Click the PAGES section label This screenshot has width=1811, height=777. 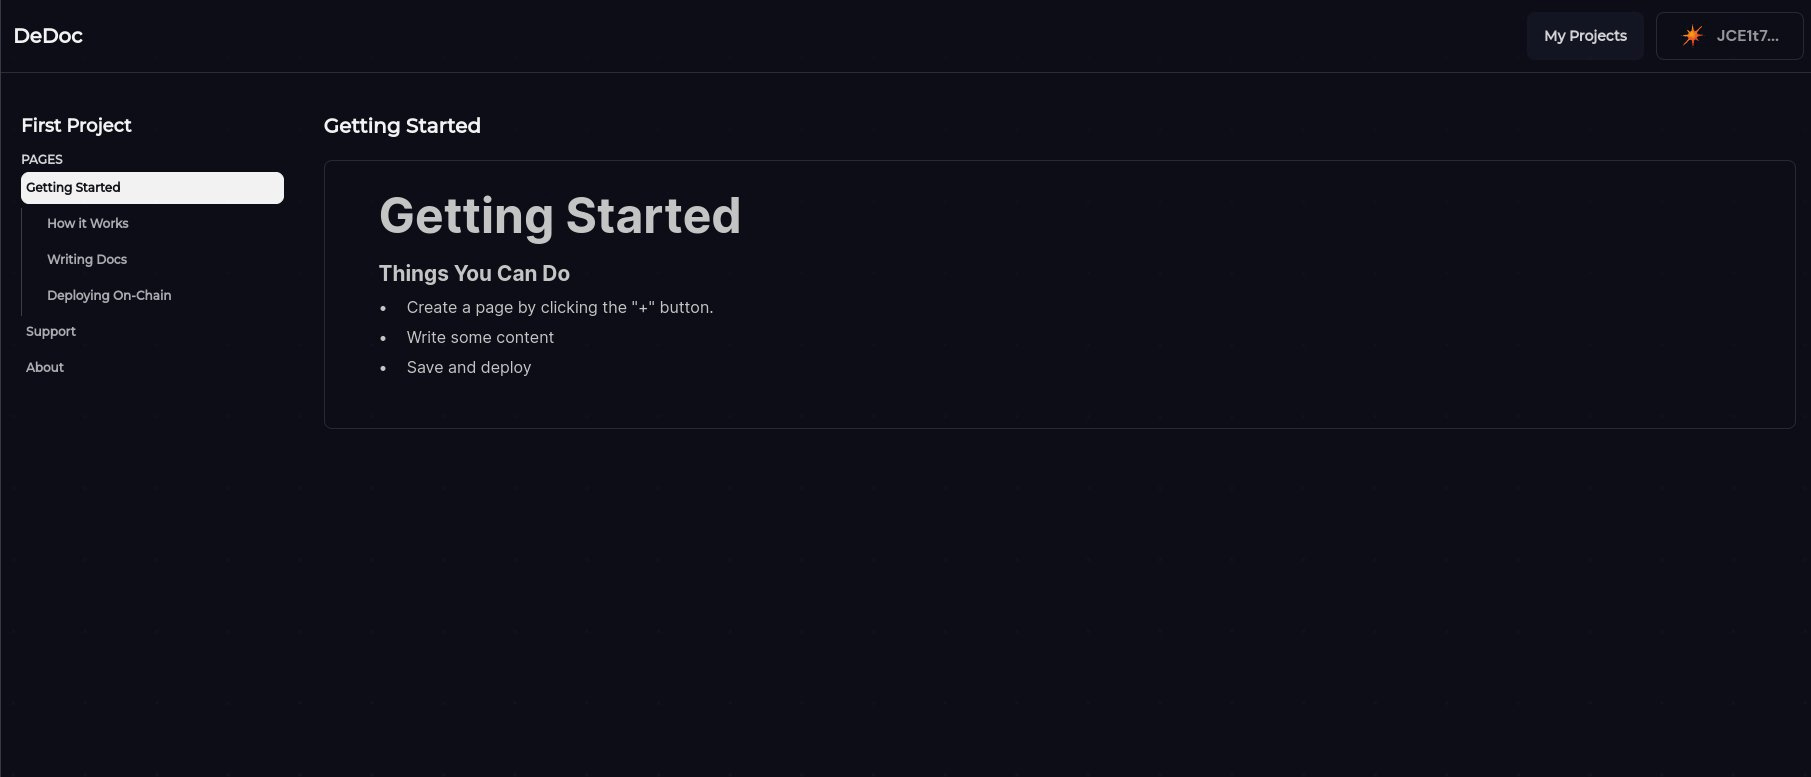pyautogui.click(x=42, y=159)
